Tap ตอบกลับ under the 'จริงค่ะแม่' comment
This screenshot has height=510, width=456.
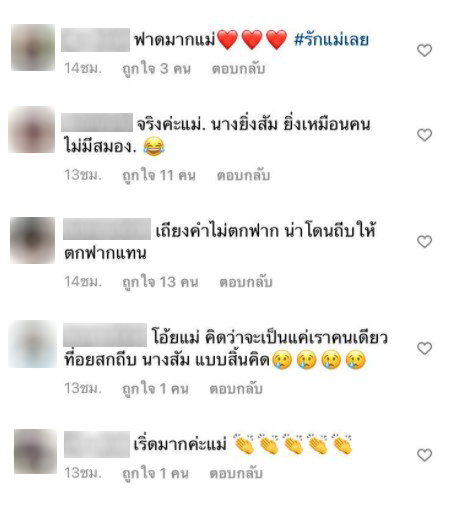pos(243,175)
